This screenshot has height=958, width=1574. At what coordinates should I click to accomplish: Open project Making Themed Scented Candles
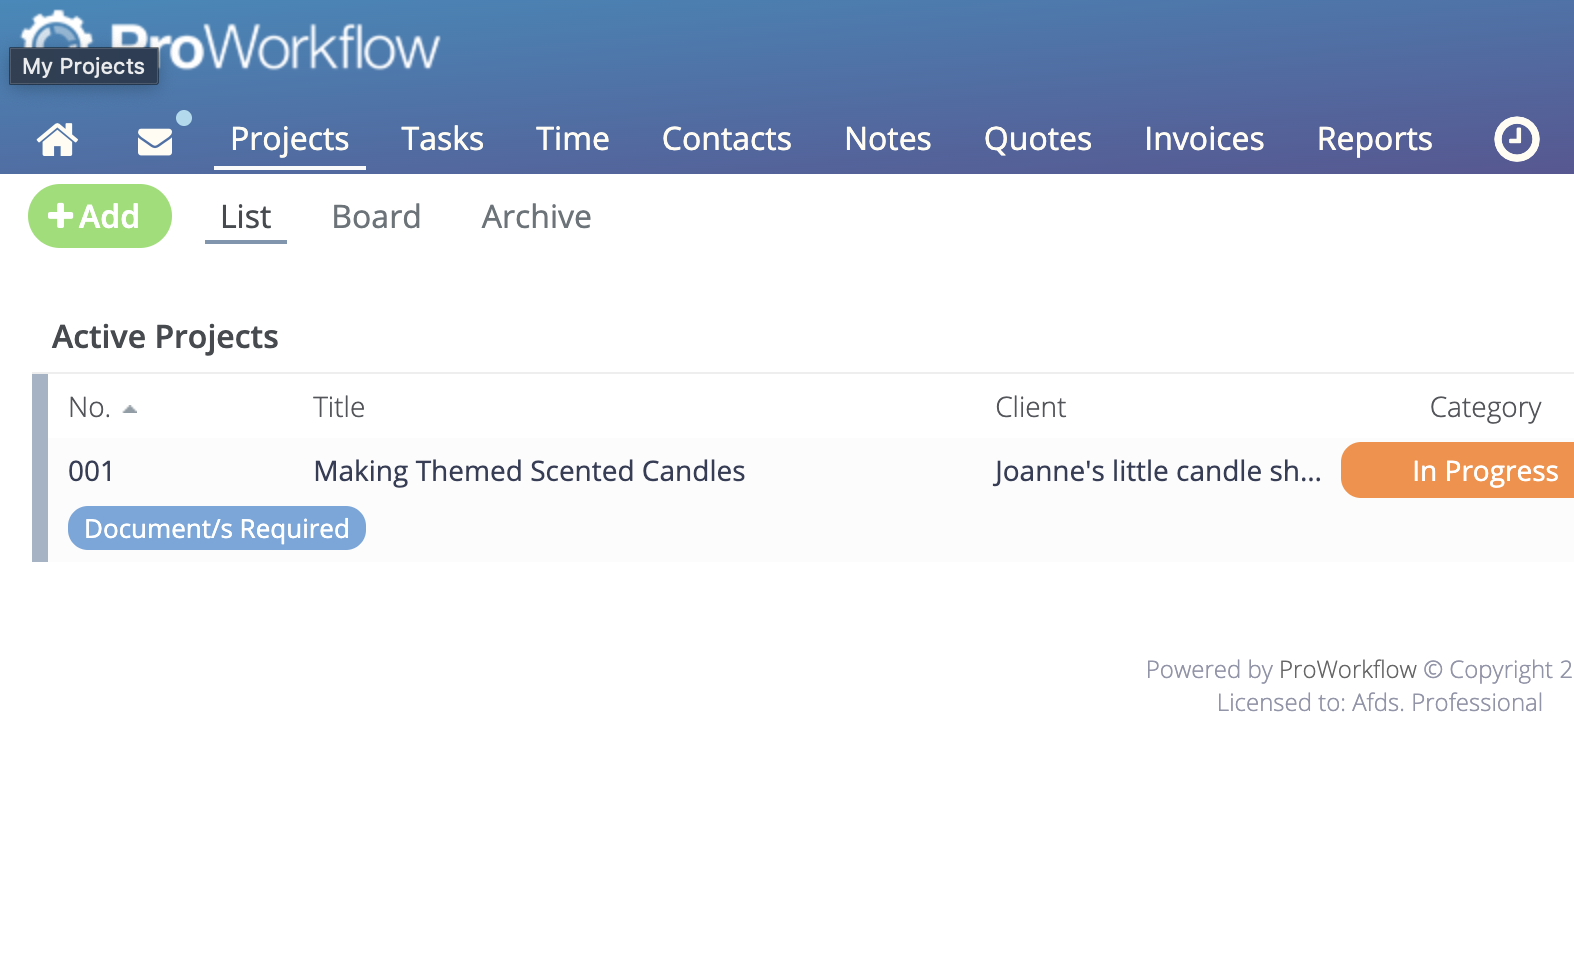(x=529, y=471)
